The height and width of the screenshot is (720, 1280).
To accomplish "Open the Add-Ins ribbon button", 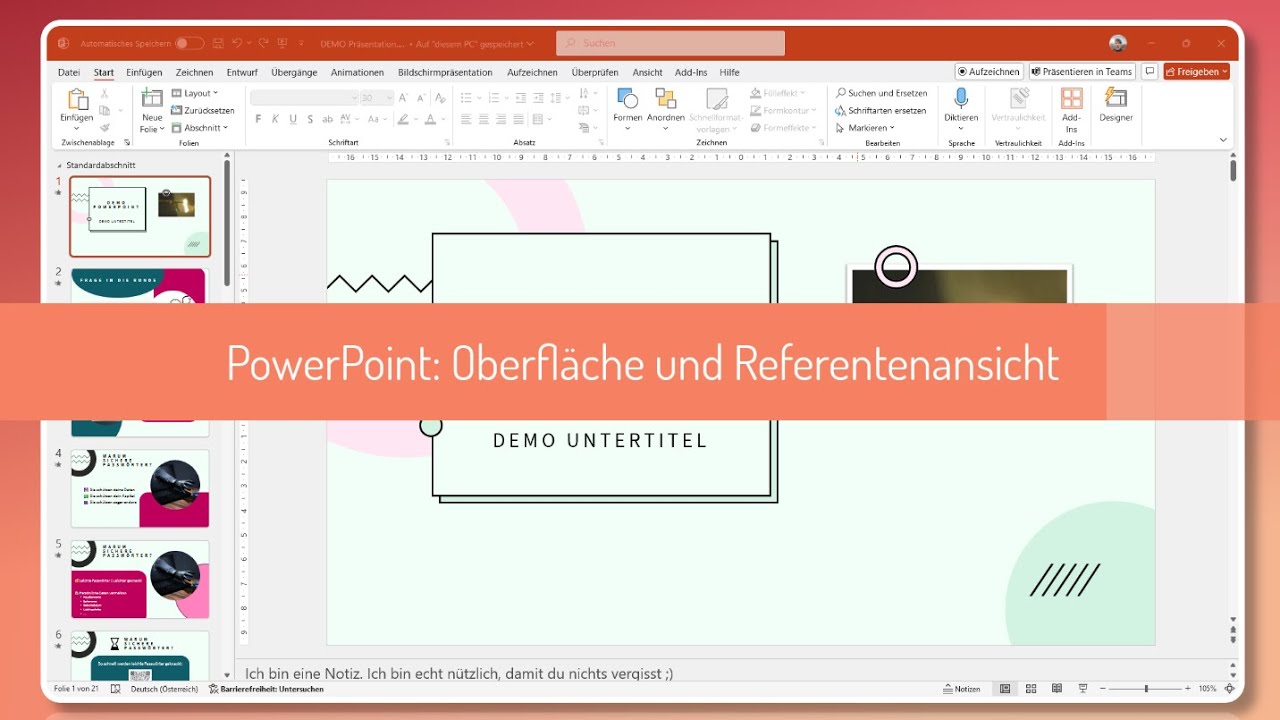I will tap(1072, 110).
